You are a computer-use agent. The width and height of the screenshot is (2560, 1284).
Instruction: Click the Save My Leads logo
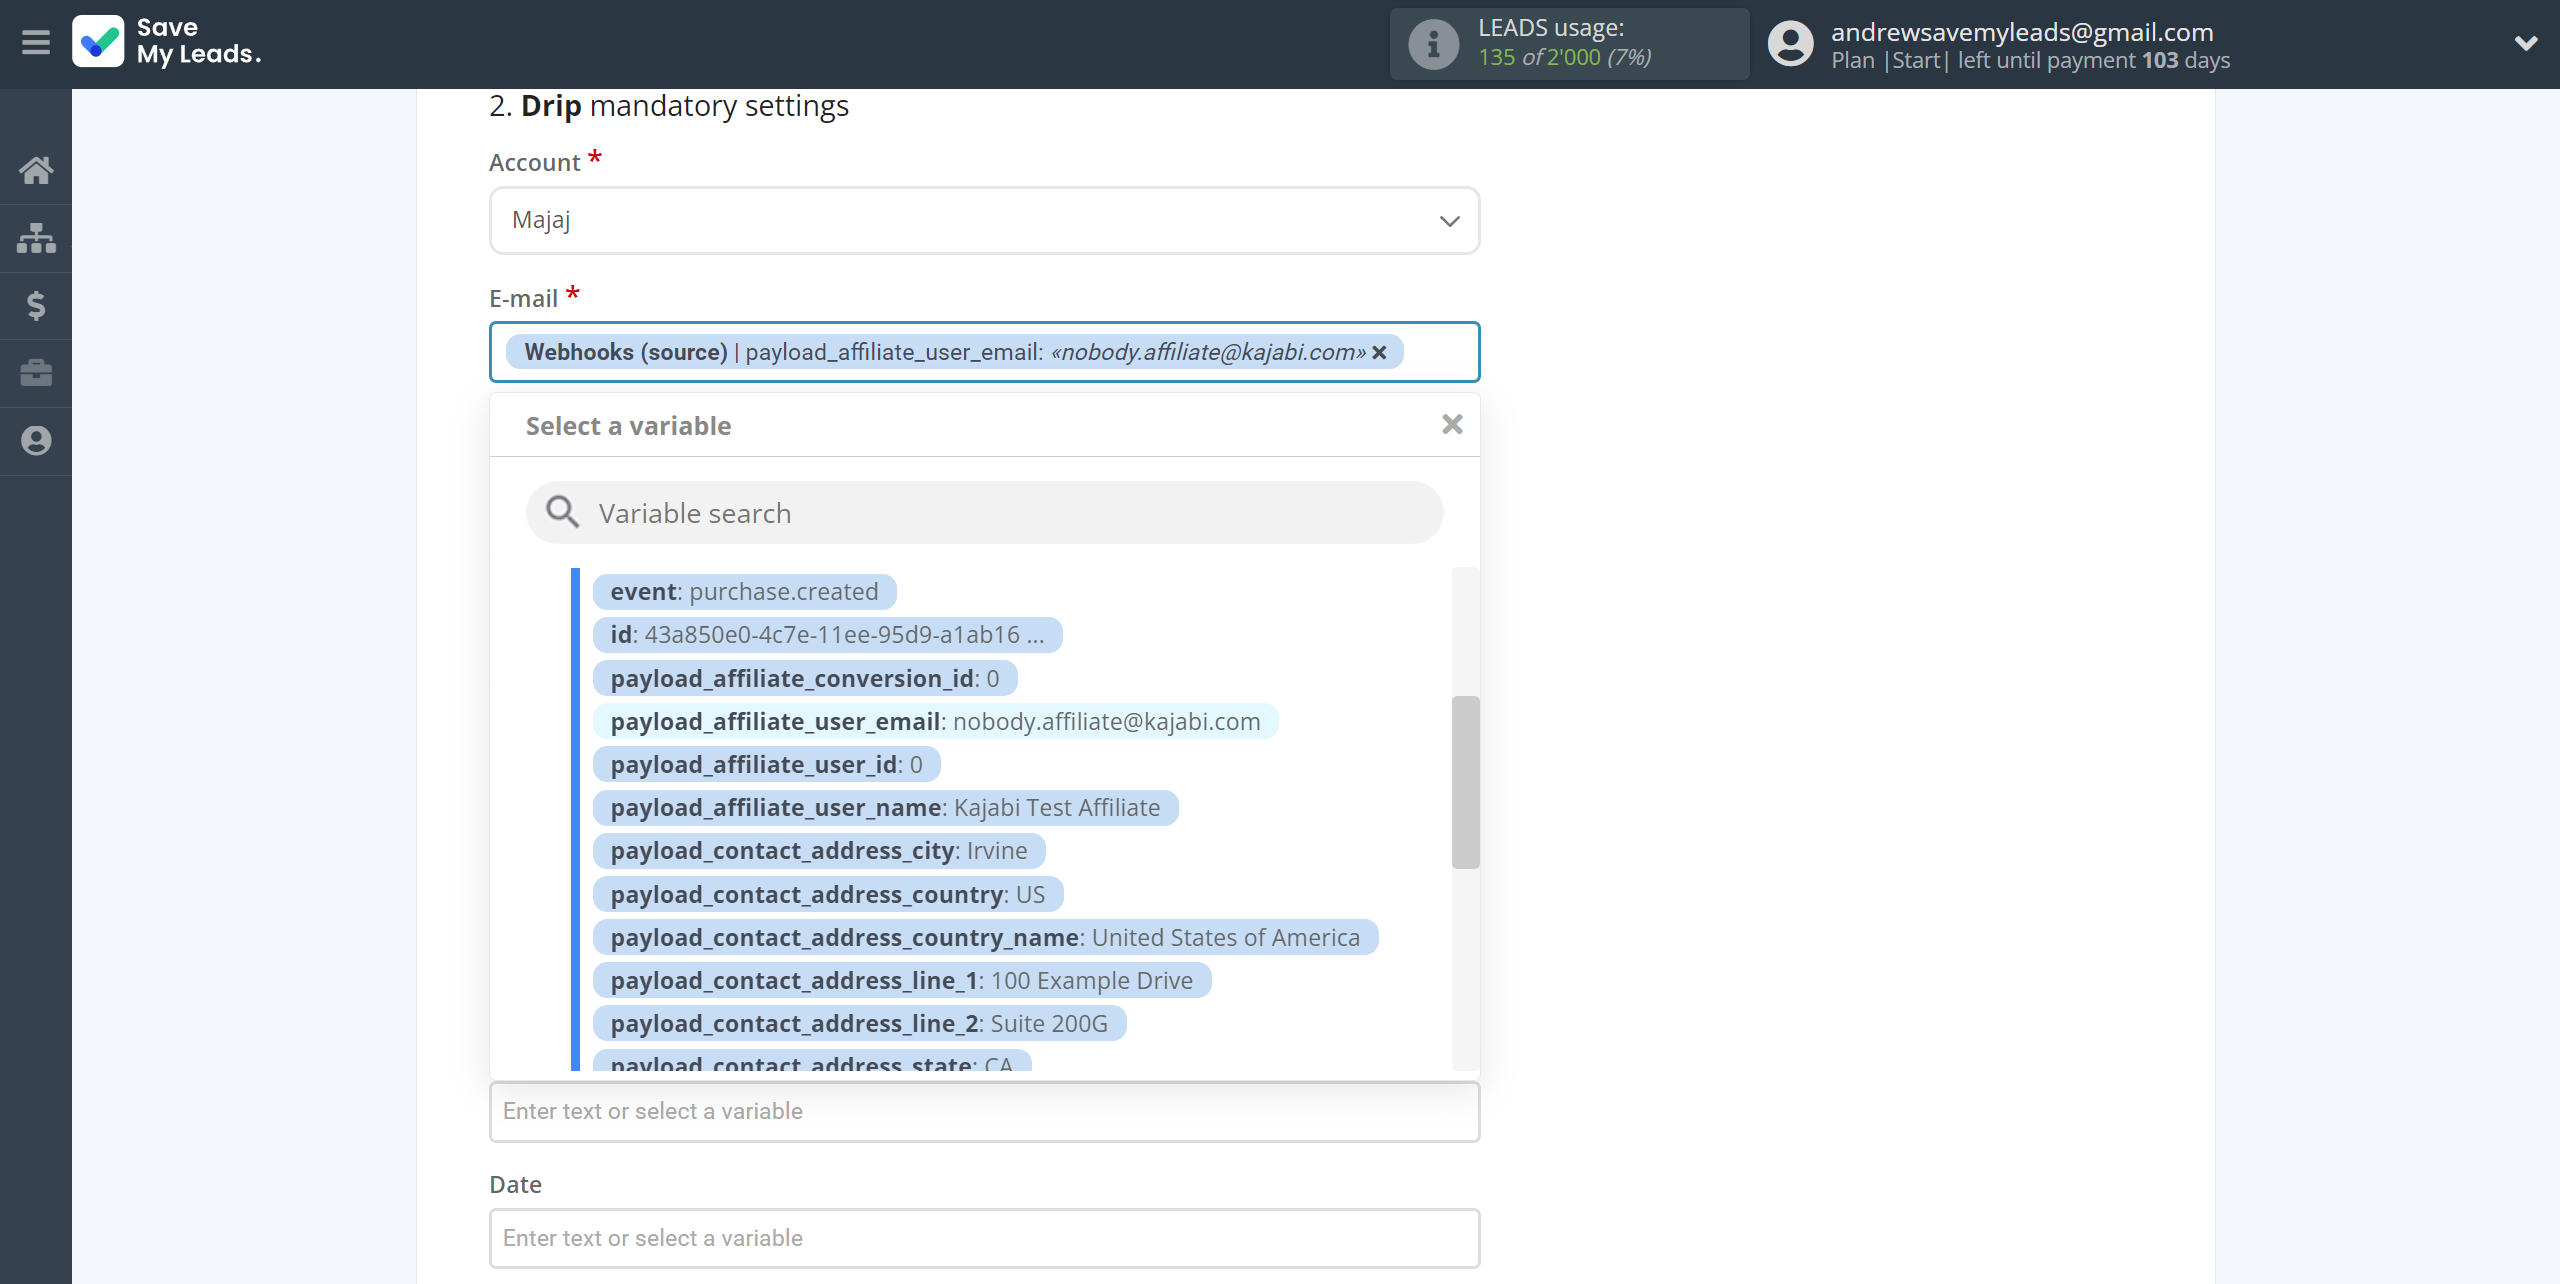[167, 42]
